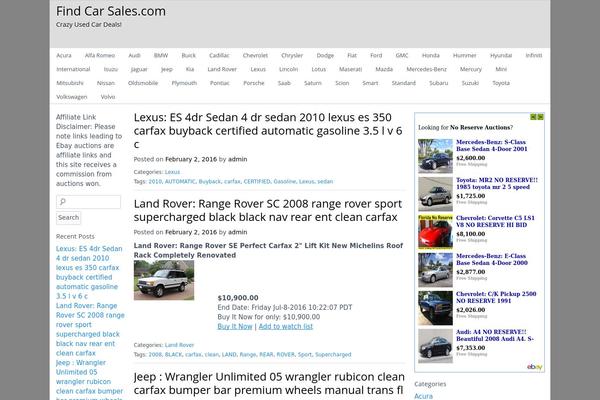Image resolution: width=600 pixels, height=400 pixels.
Task: Open Lexus in the navigation menu
Action: (x=258, y=69)
